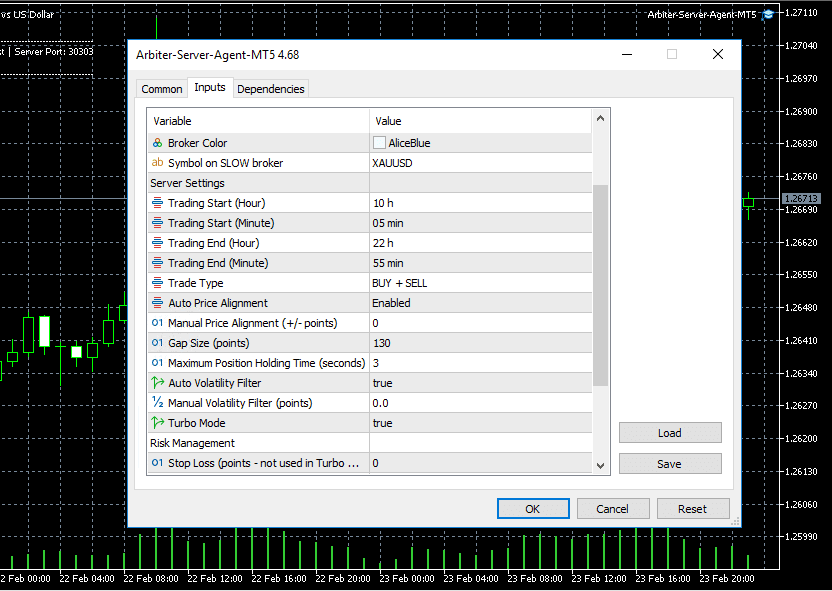Image resolution: width=832 pixels, height=591 pixels.
Task: Click the enum icon next to Trading End (Hour)
Action: click(x=158, y=243)
